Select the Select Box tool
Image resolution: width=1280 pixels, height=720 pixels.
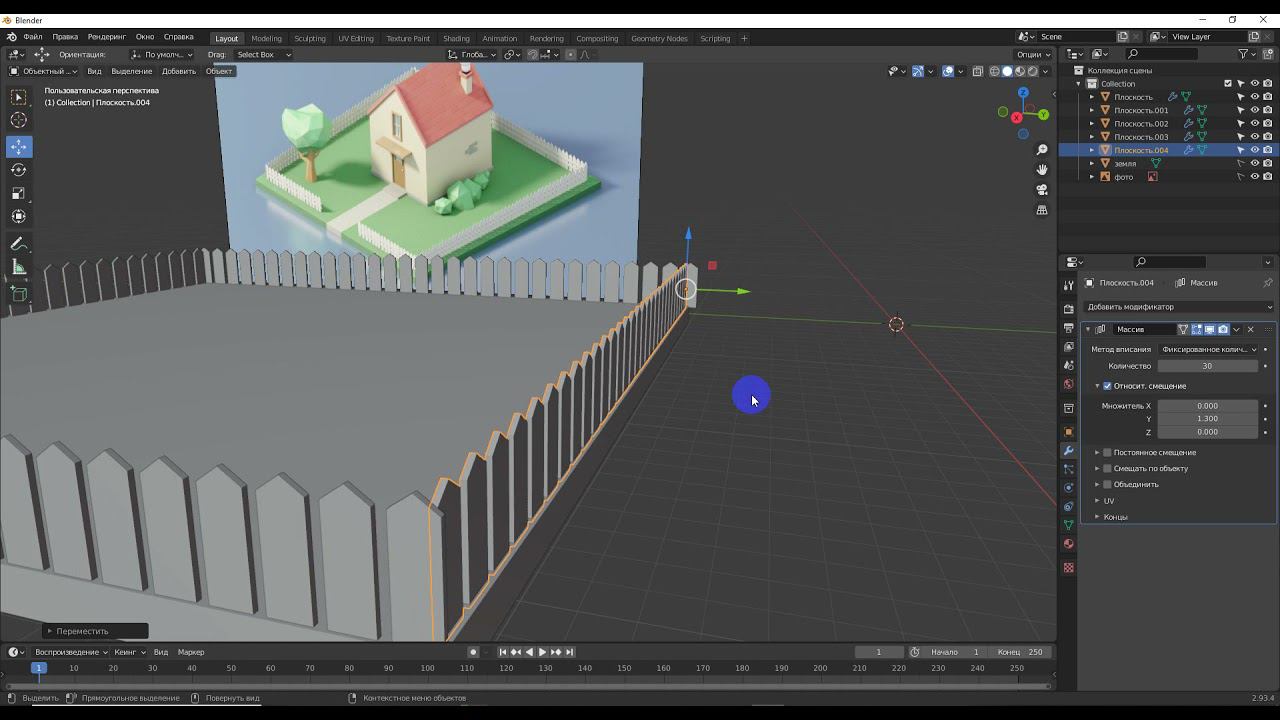pos(19,97)
